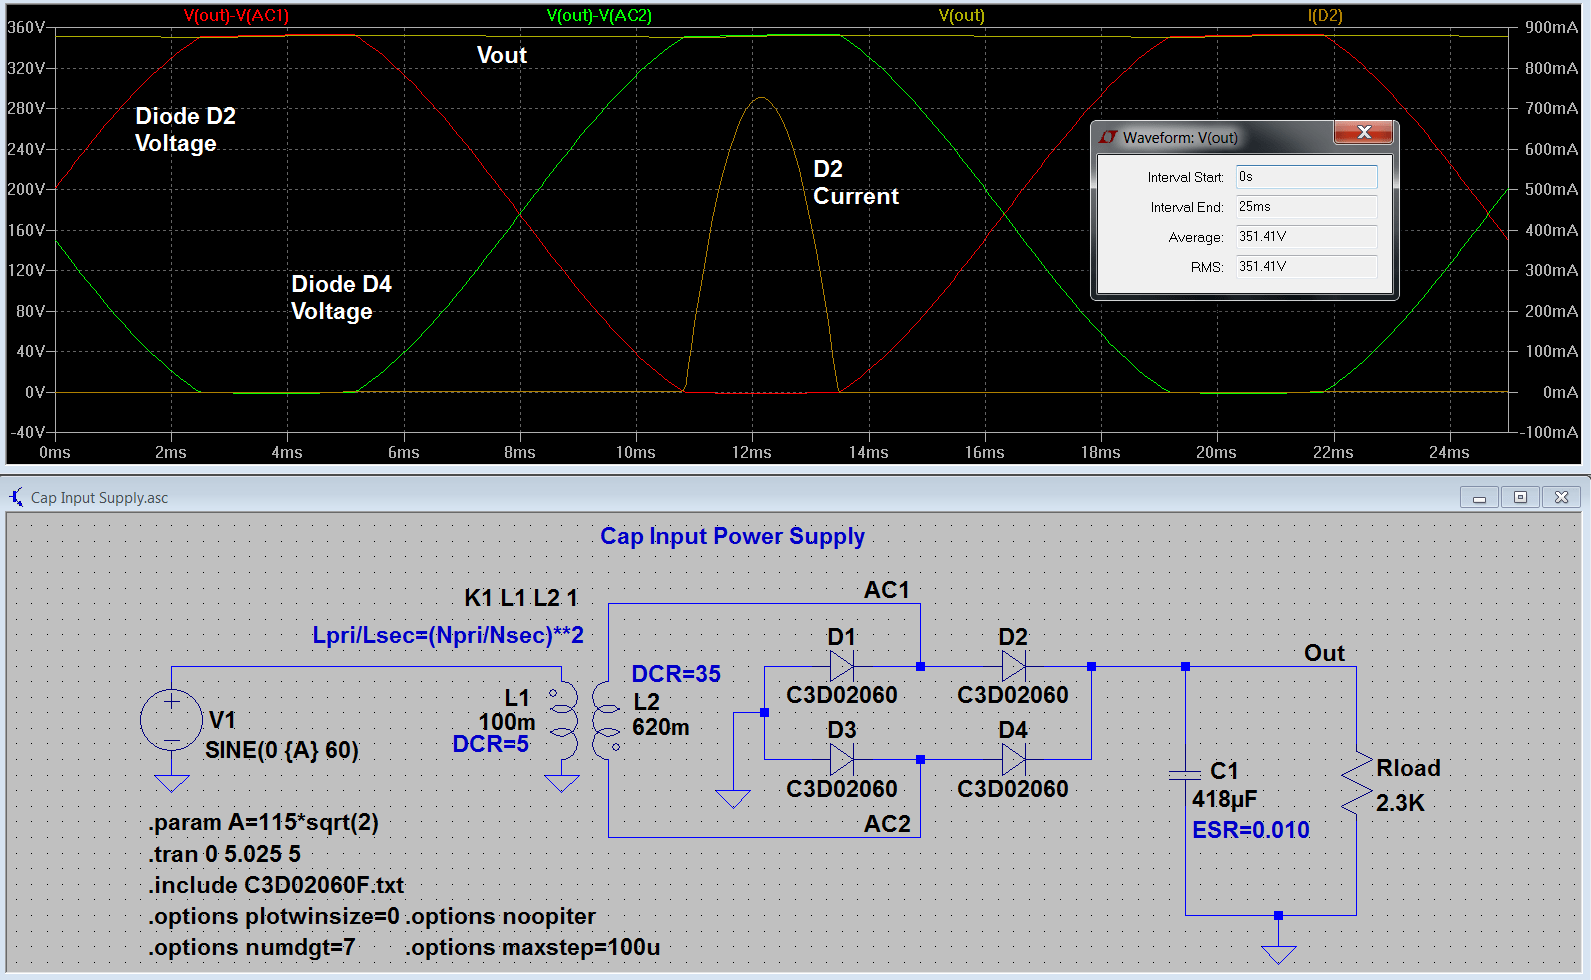Click the SINE(0 {A} 60) source value
The height and width of the screenshot is (980, 1591).
[x=282, y=750]
